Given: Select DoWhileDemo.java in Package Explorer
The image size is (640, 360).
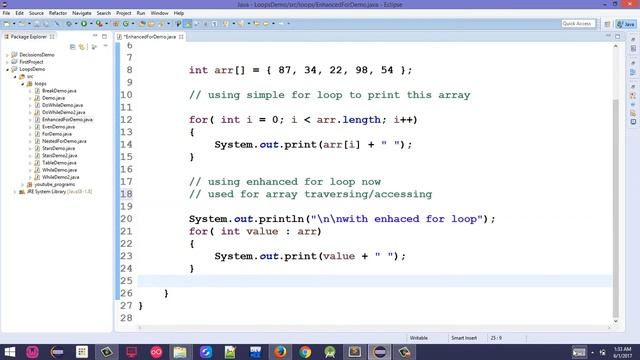Looking at the screenshot, I should (62, 105).
